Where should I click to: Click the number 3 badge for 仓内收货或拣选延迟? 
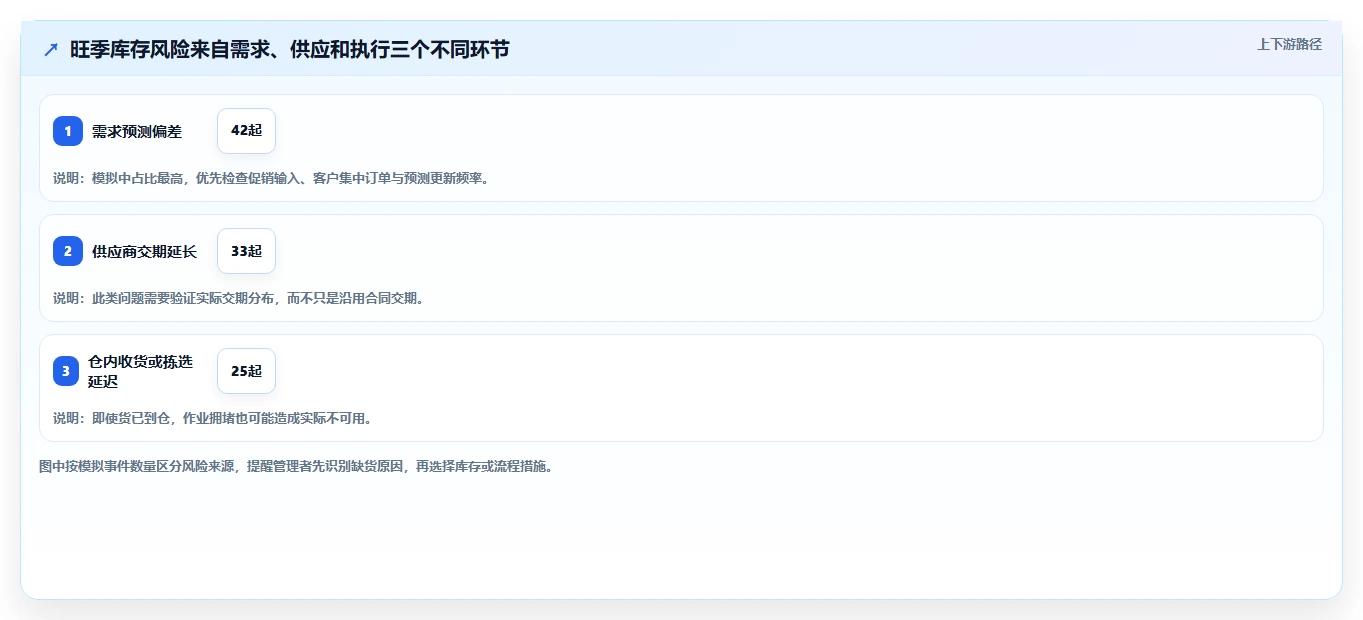coord(66,371)
